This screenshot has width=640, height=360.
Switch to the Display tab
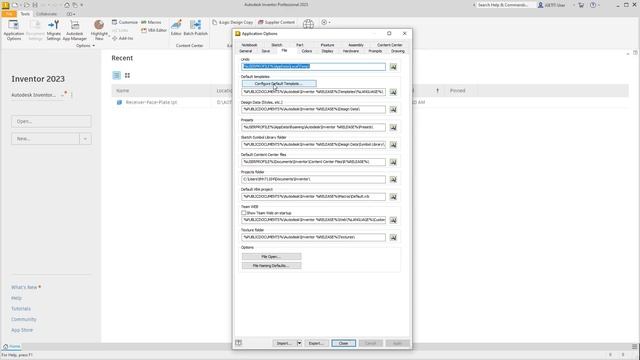coord(327,51)
